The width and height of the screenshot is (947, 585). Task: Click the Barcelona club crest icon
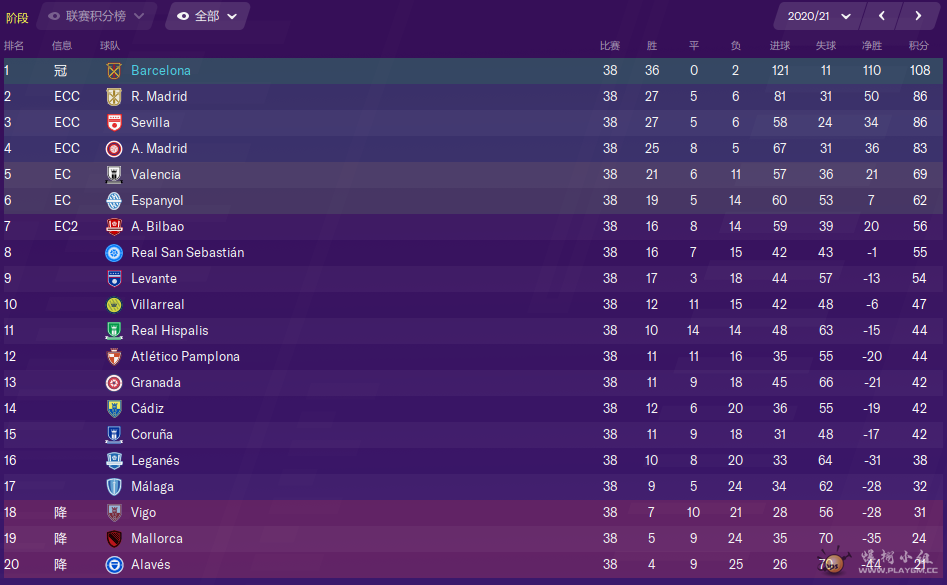pyautogui.click(x=114, y=71)
